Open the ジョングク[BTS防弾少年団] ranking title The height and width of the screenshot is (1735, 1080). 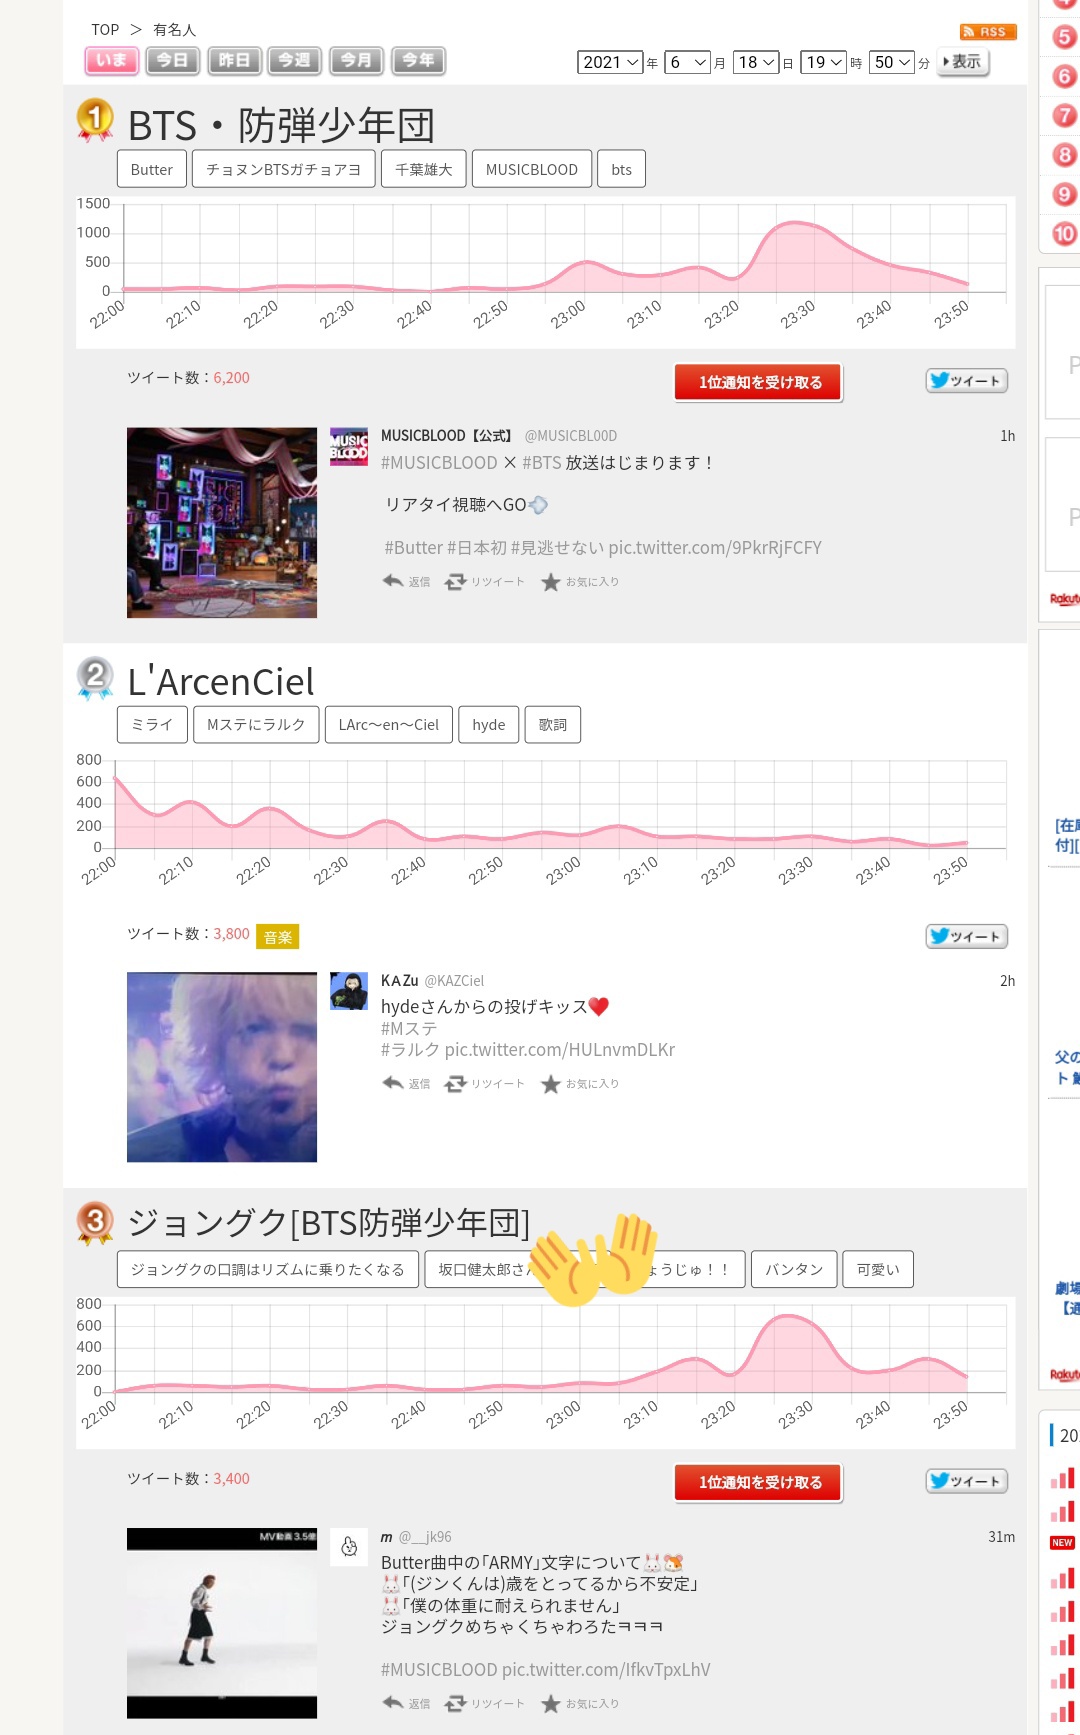click(x=329, y=1223)
